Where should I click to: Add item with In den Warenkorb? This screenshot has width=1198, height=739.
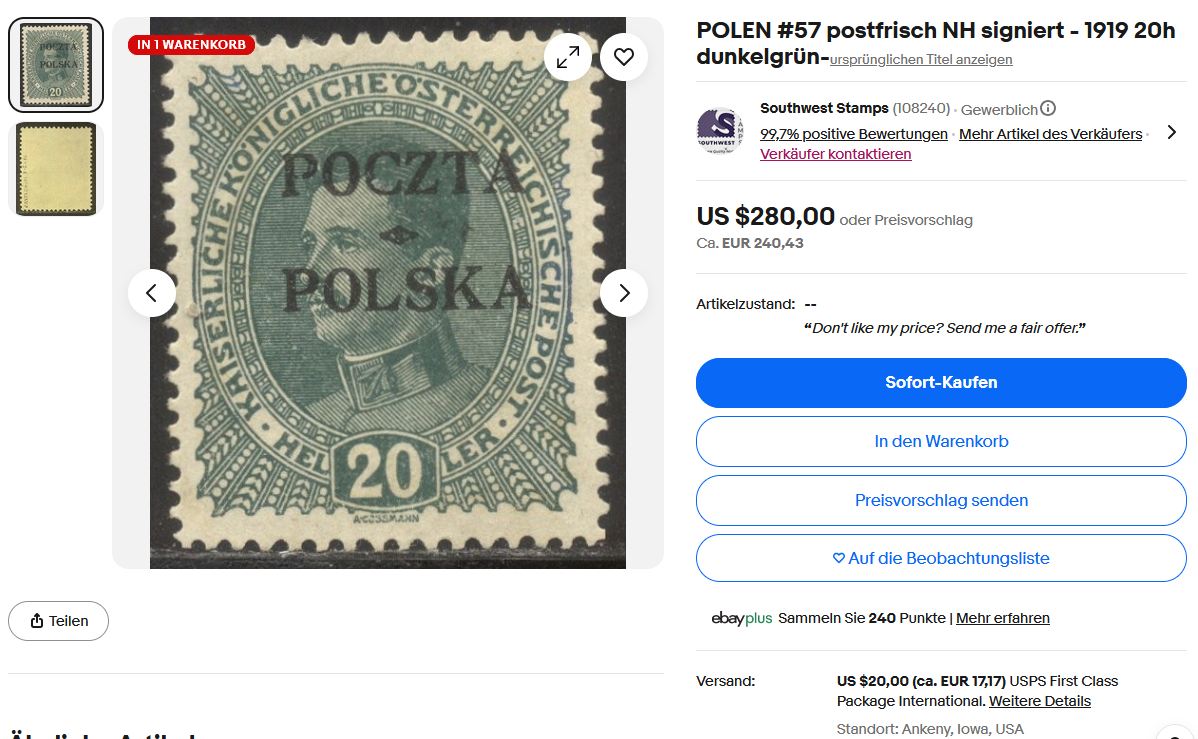(x=941, y=441)
